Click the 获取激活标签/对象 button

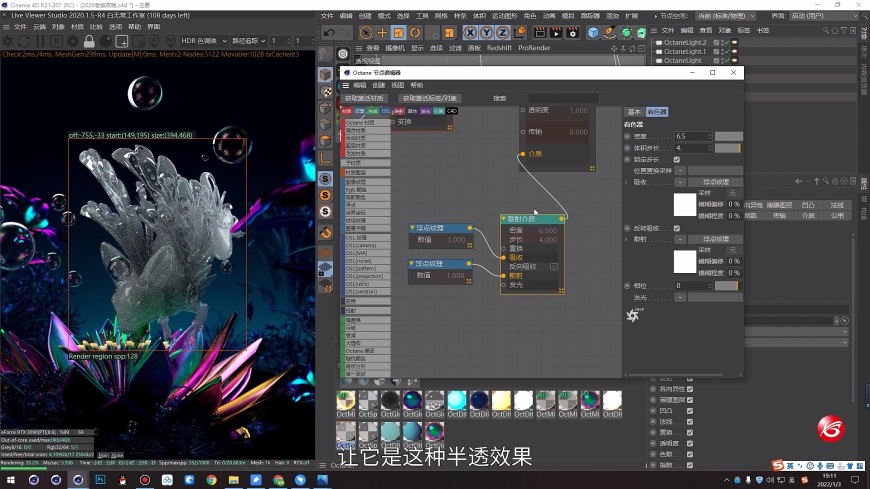click(430, 98)
